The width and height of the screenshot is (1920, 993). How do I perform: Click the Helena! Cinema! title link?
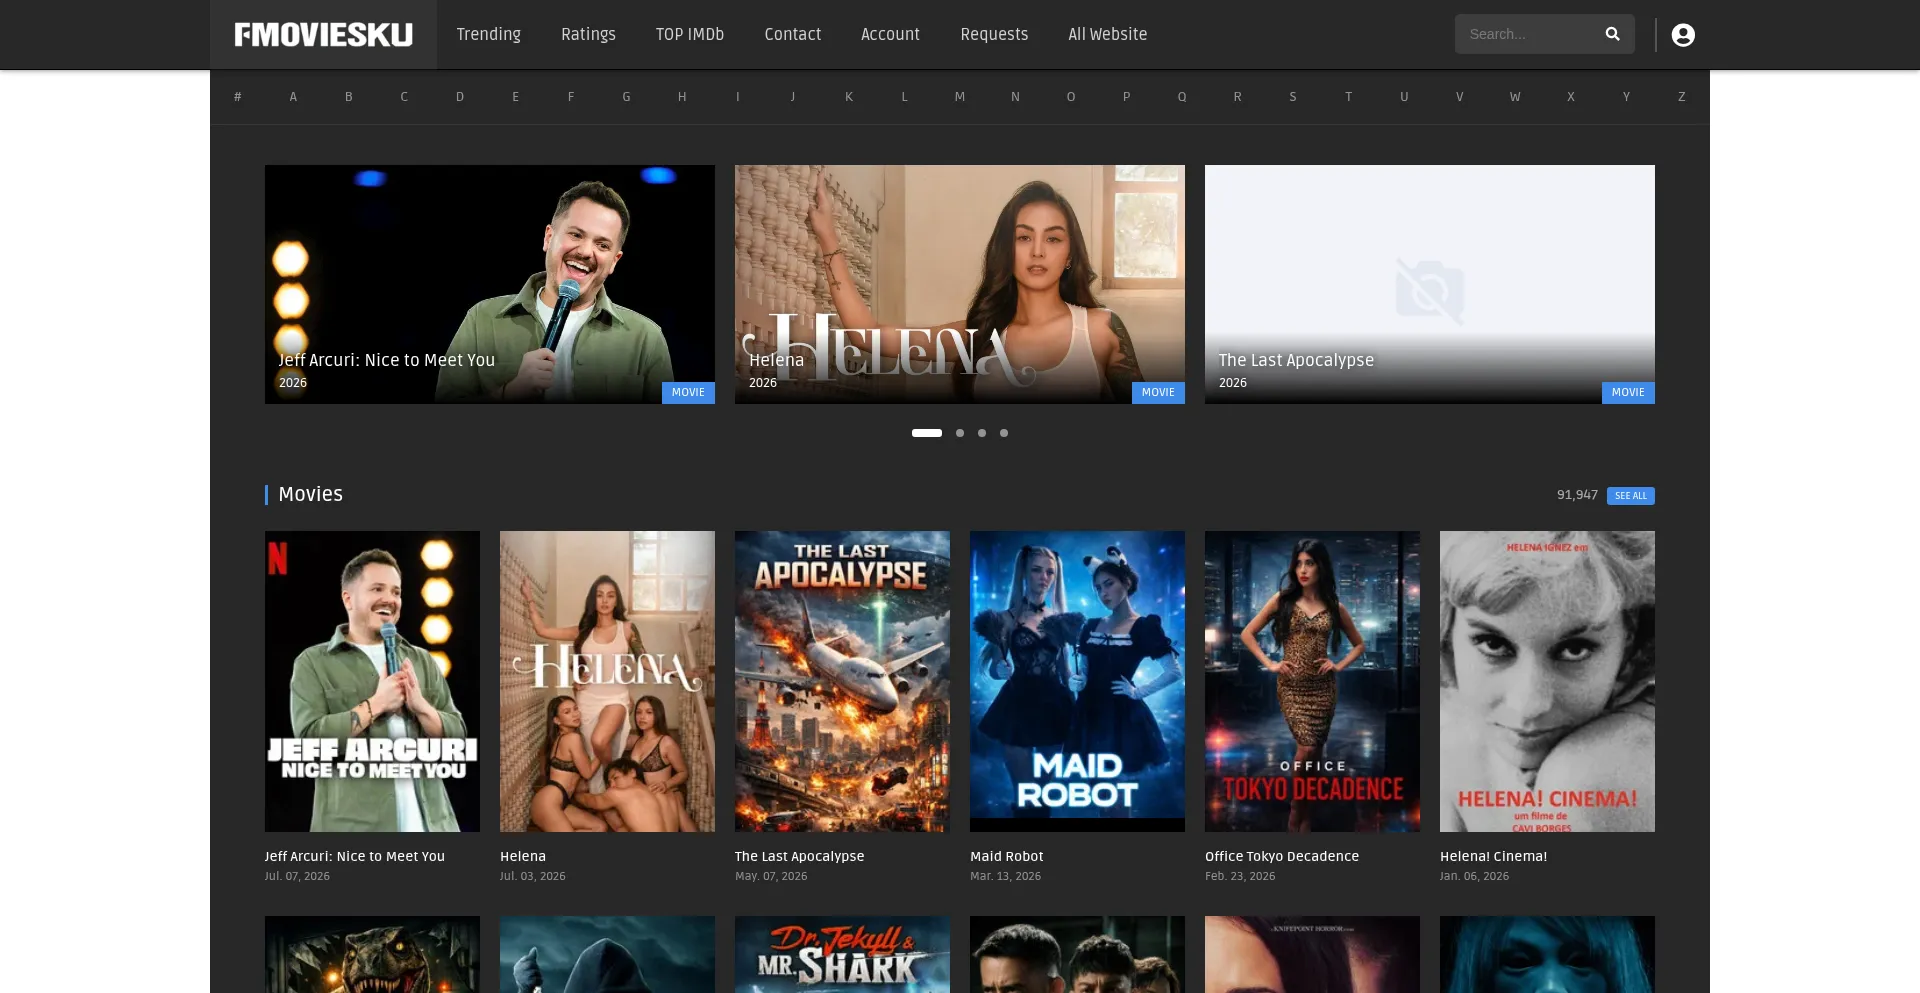coord(1493,856)
